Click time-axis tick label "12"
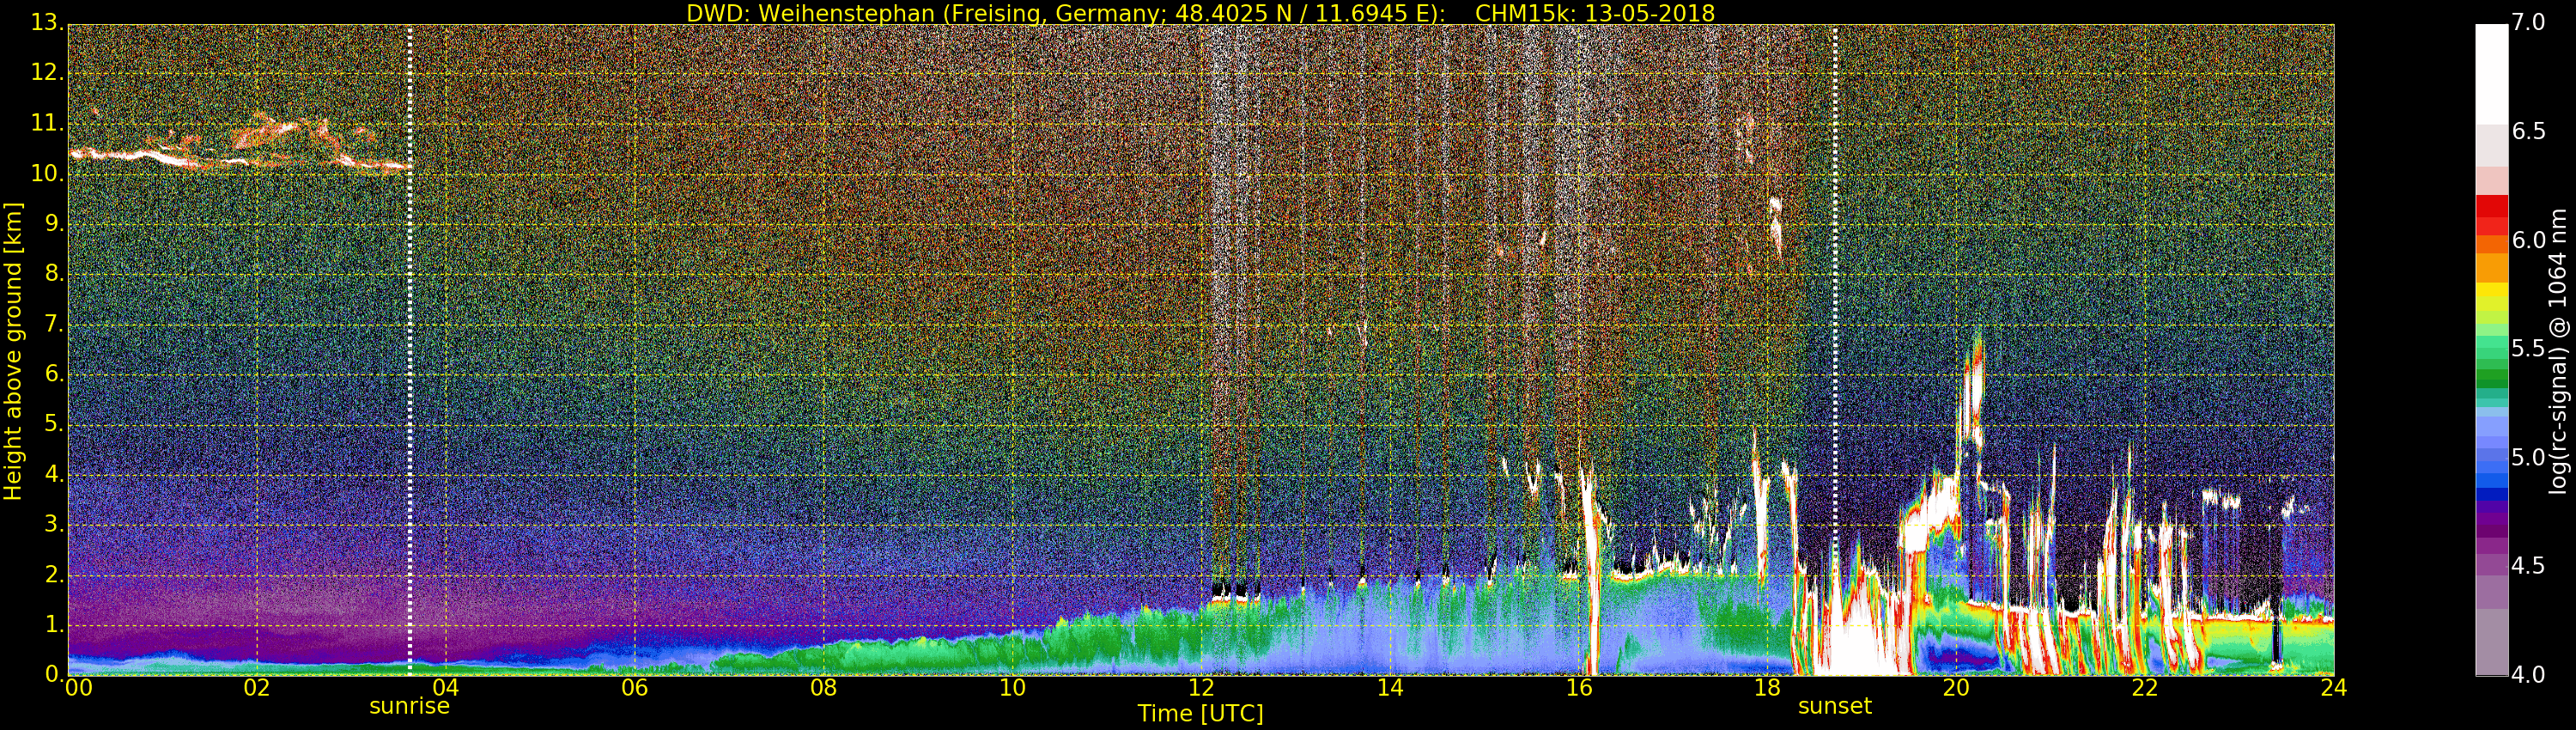 point(1201,688)
